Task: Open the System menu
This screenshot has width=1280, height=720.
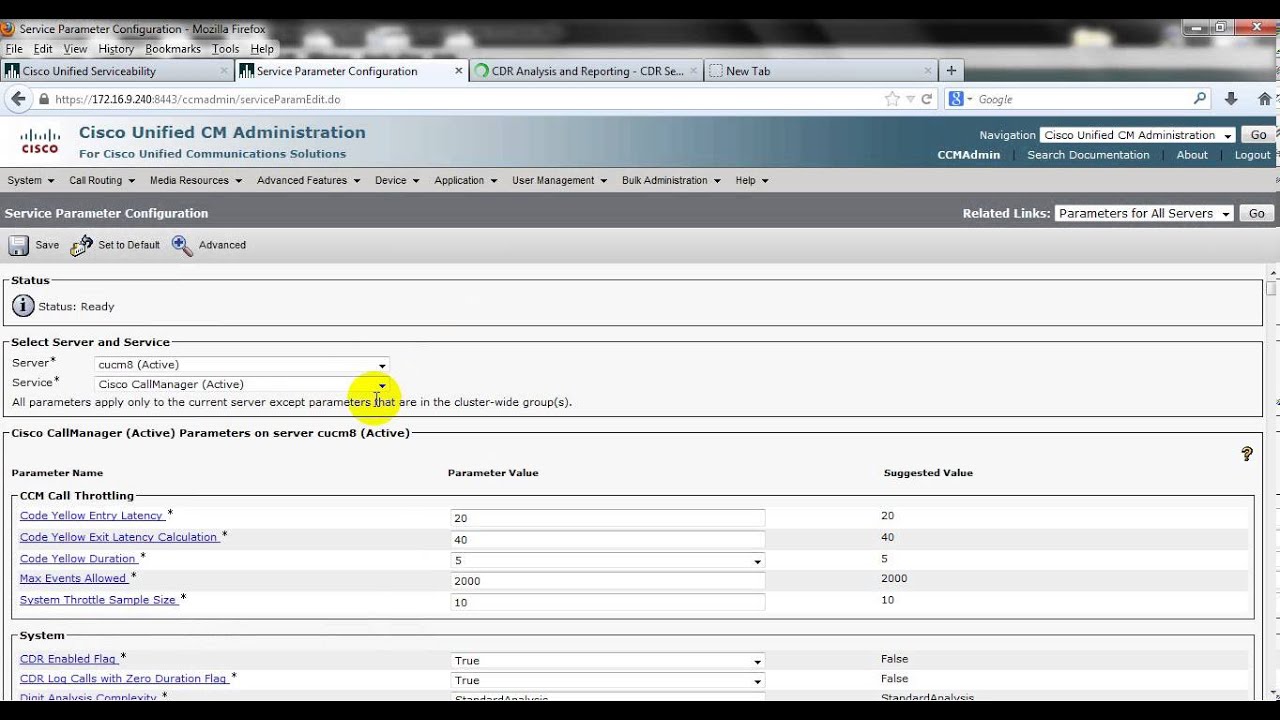Action: 30,181
